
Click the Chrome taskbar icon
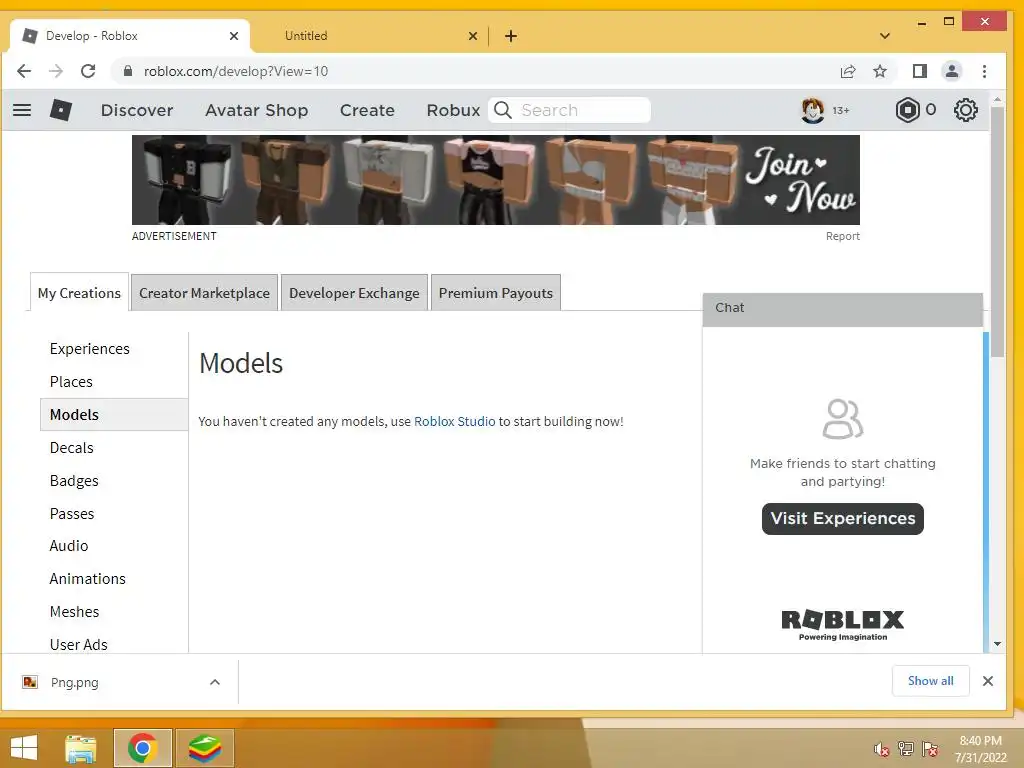(x=142, y=748)
